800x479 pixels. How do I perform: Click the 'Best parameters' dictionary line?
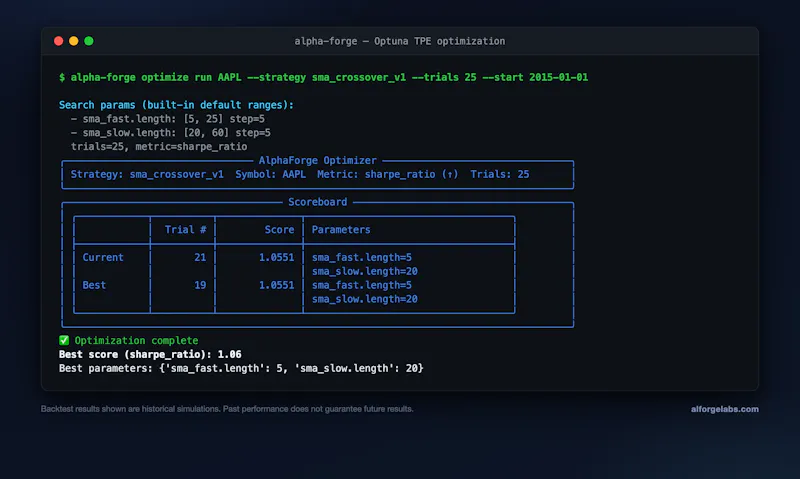tap(241, 368)
